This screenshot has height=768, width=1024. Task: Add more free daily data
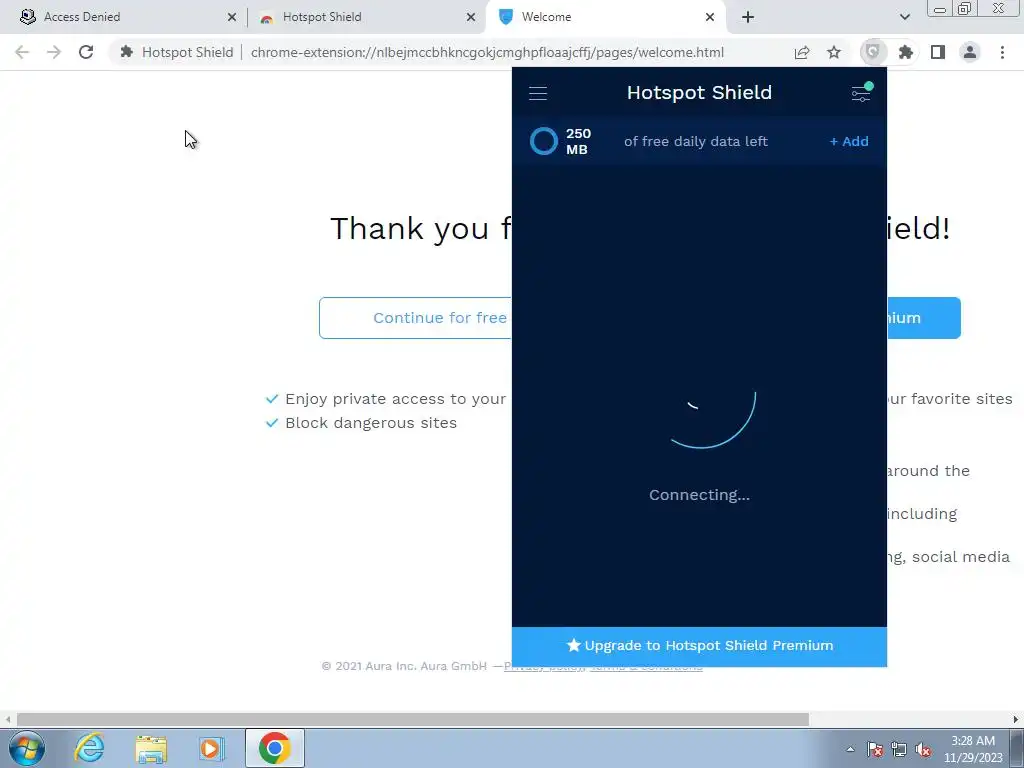848,141
